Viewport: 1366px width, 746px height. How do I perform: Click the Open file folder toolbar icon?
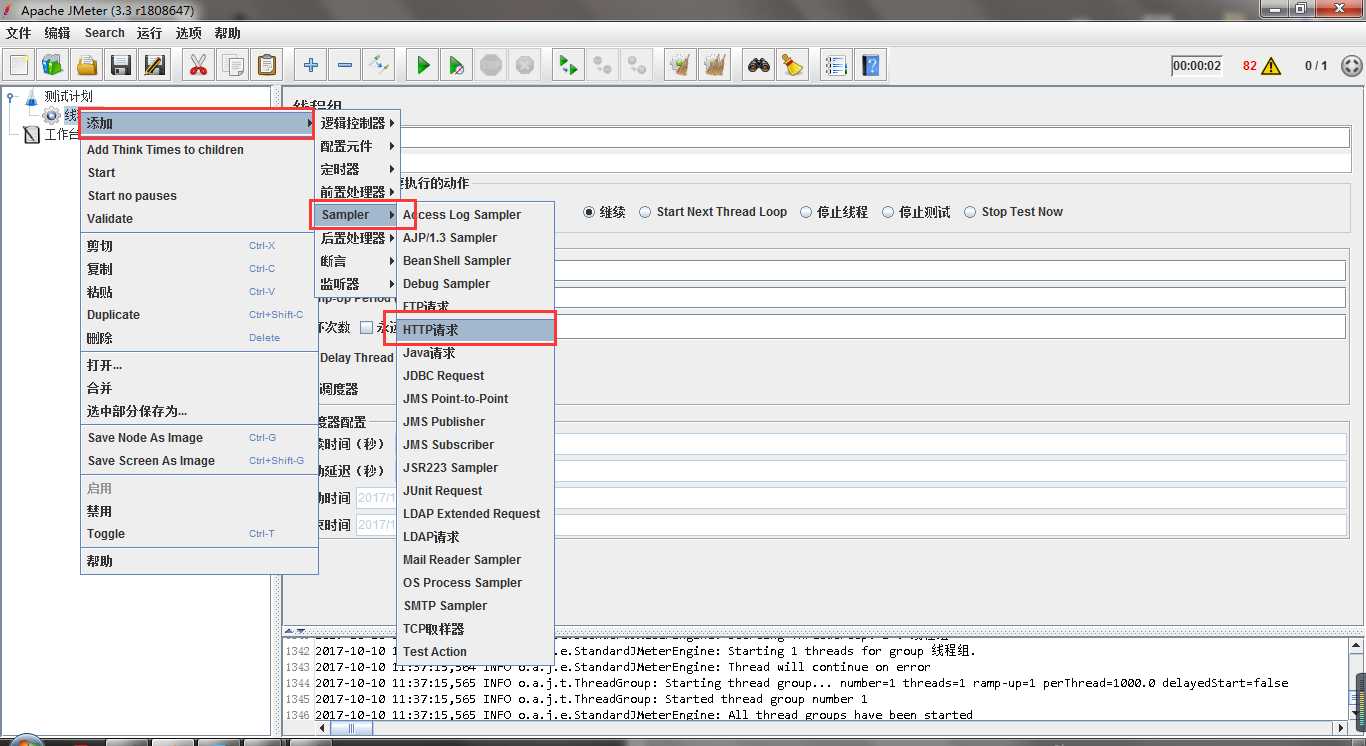(87, 66)
